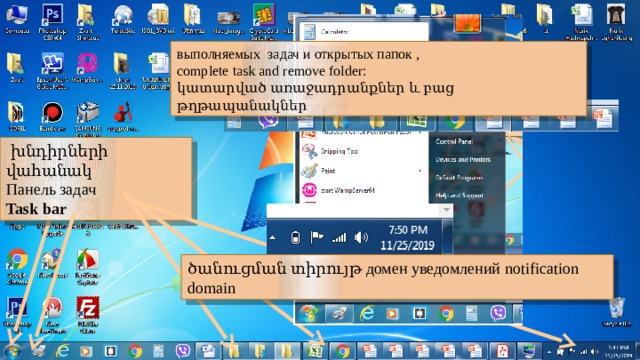The width and height of the screenshot is (640, 360).
Task: Launch Internet Explorer from the main taskbar
Action: (62, 351)
